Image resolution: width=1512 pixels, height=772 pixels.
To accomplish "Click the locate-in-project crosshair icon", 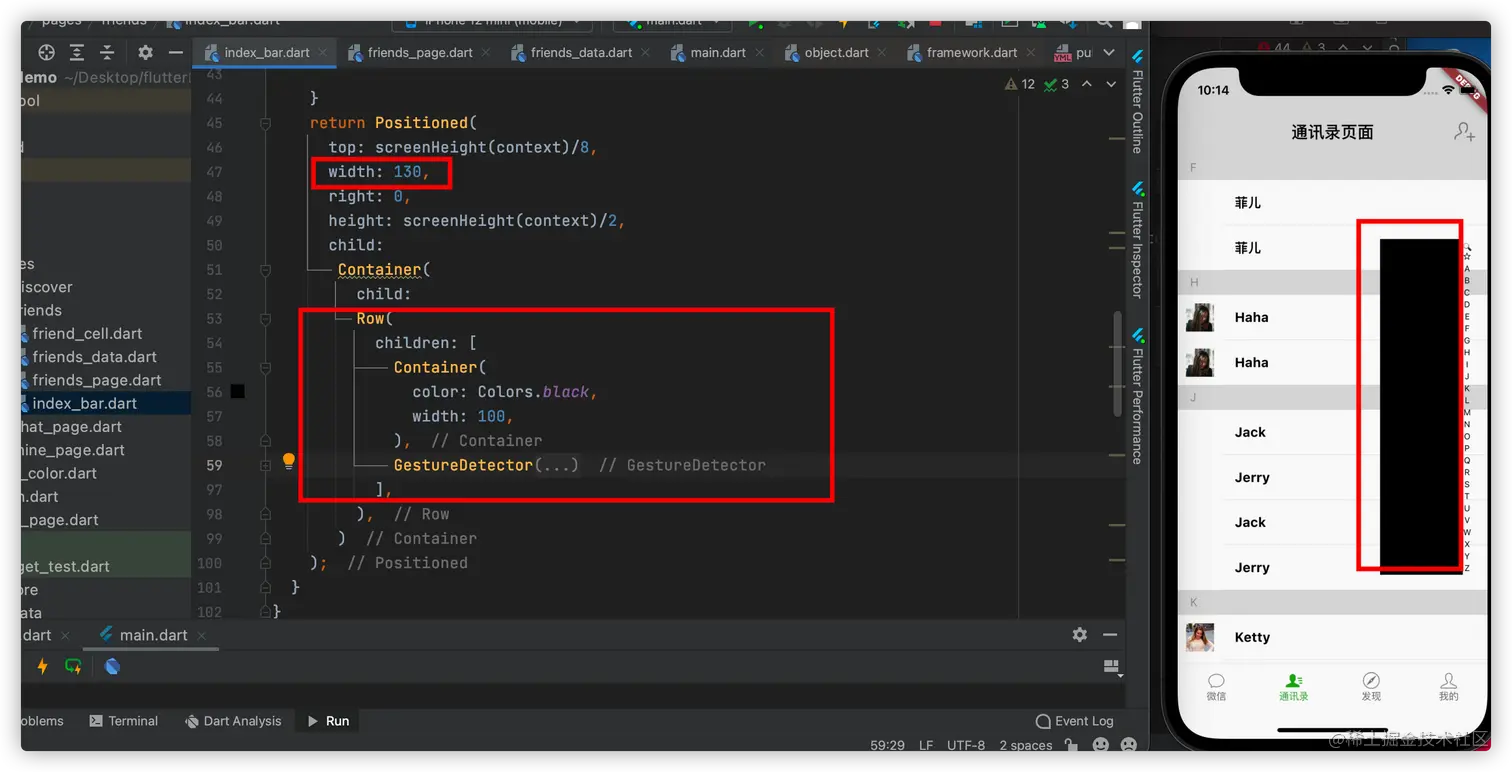I will click(46, 53).
